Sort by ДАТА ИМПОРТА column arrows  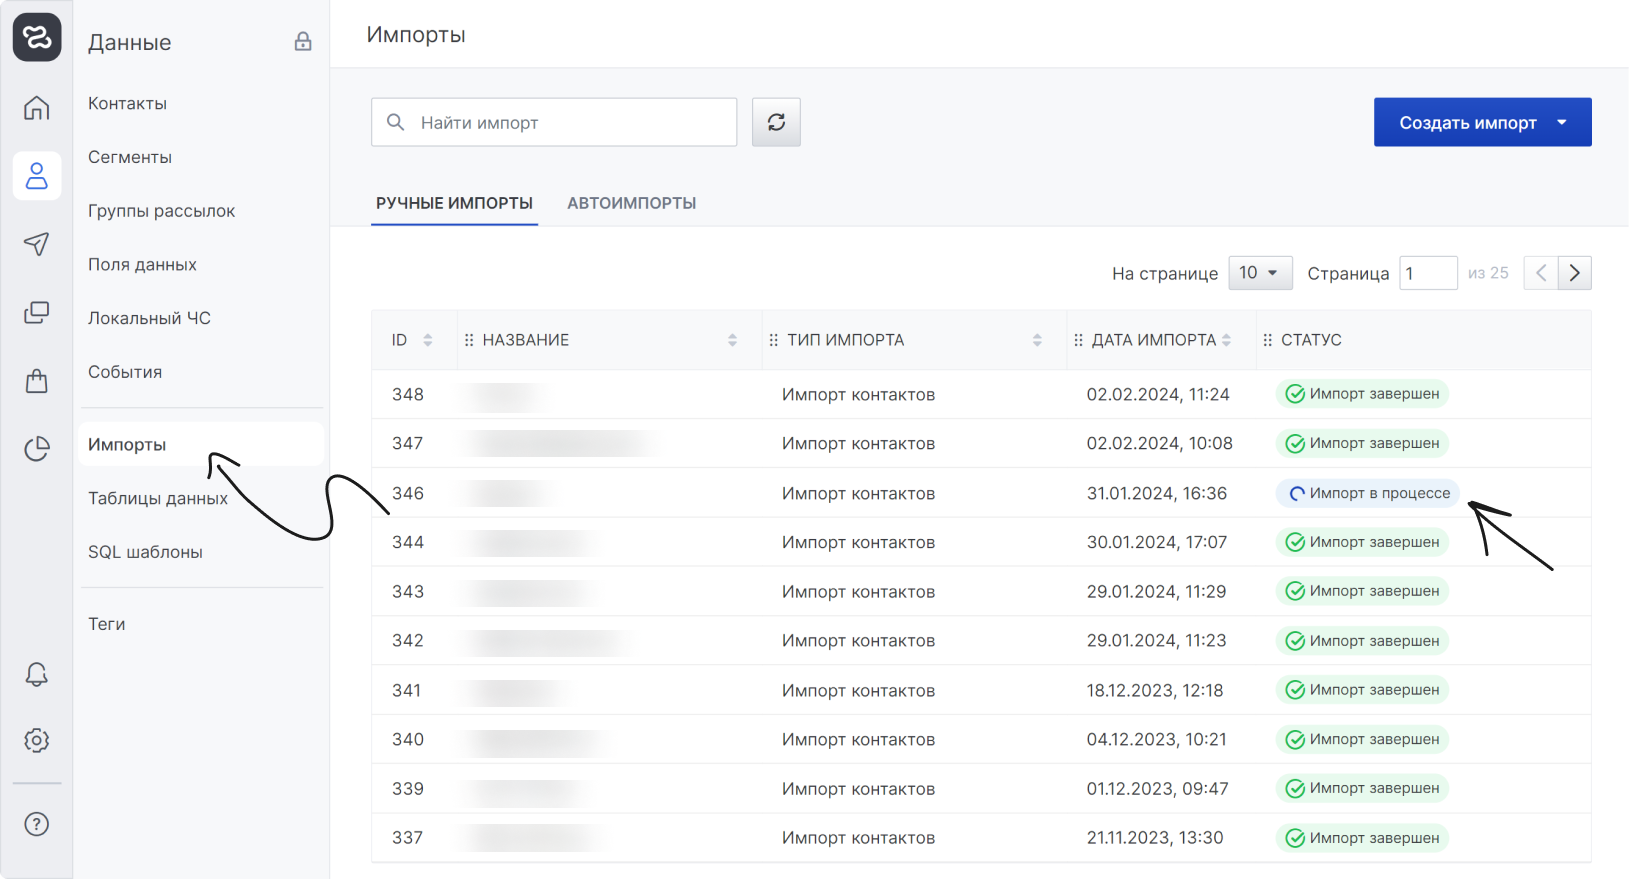(1226, 340)
